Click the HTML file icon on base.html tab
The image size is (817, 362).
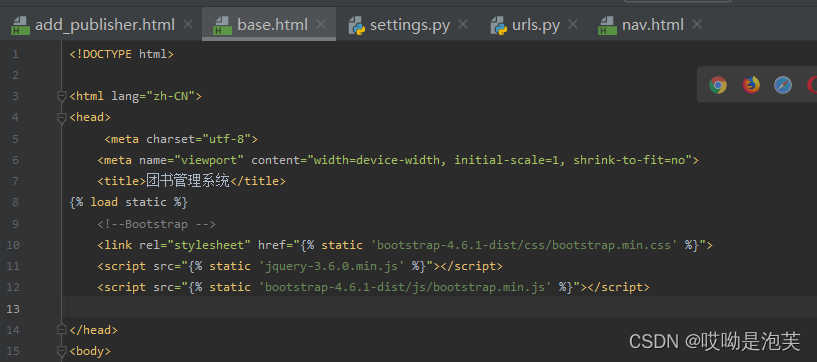pos(222,25)
